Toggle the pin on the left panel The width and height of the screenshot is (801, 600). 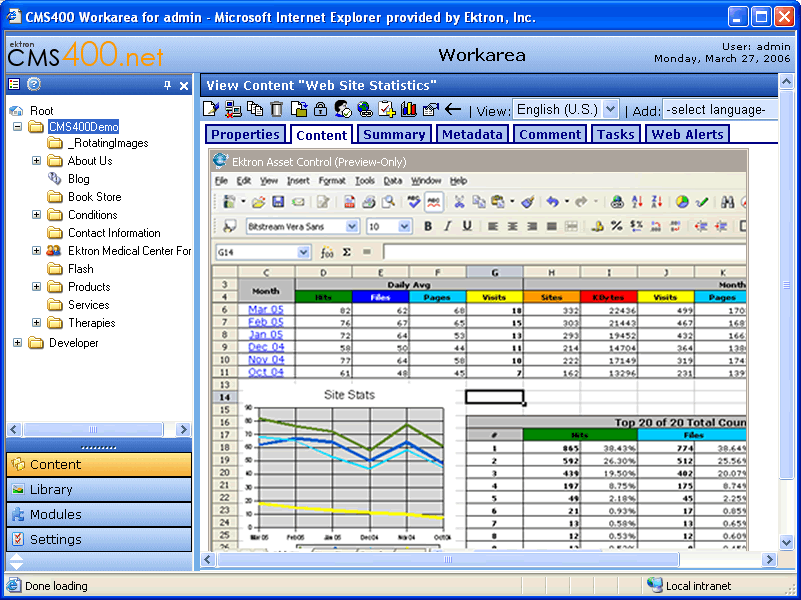[x=168, y=85]
